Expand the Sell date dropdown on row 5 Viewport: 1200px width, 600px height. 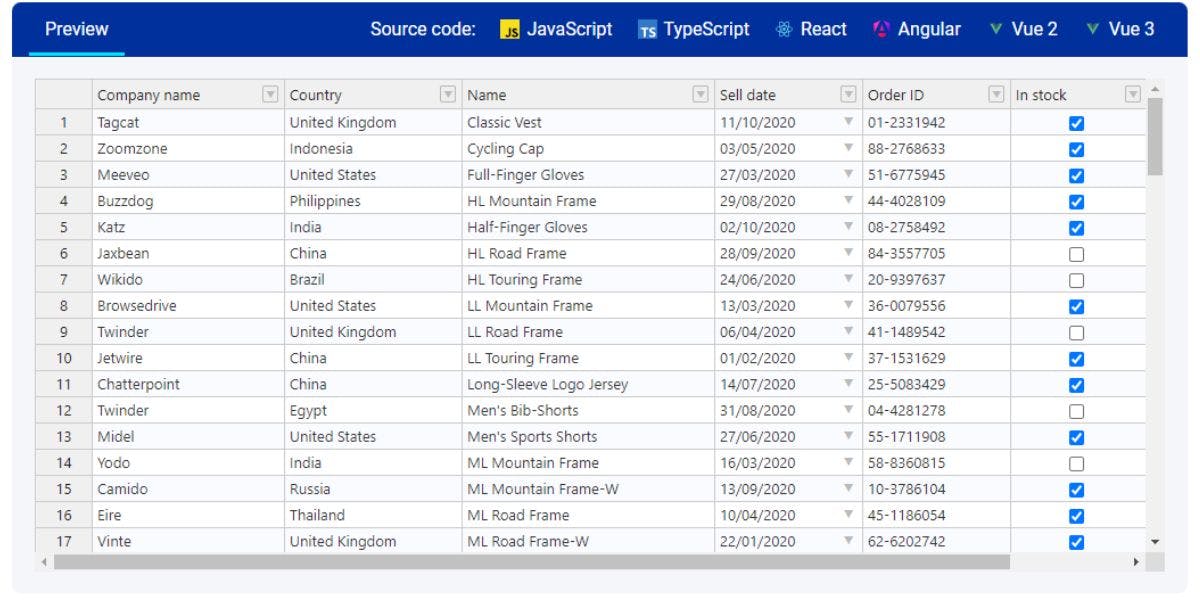(846, 227)
